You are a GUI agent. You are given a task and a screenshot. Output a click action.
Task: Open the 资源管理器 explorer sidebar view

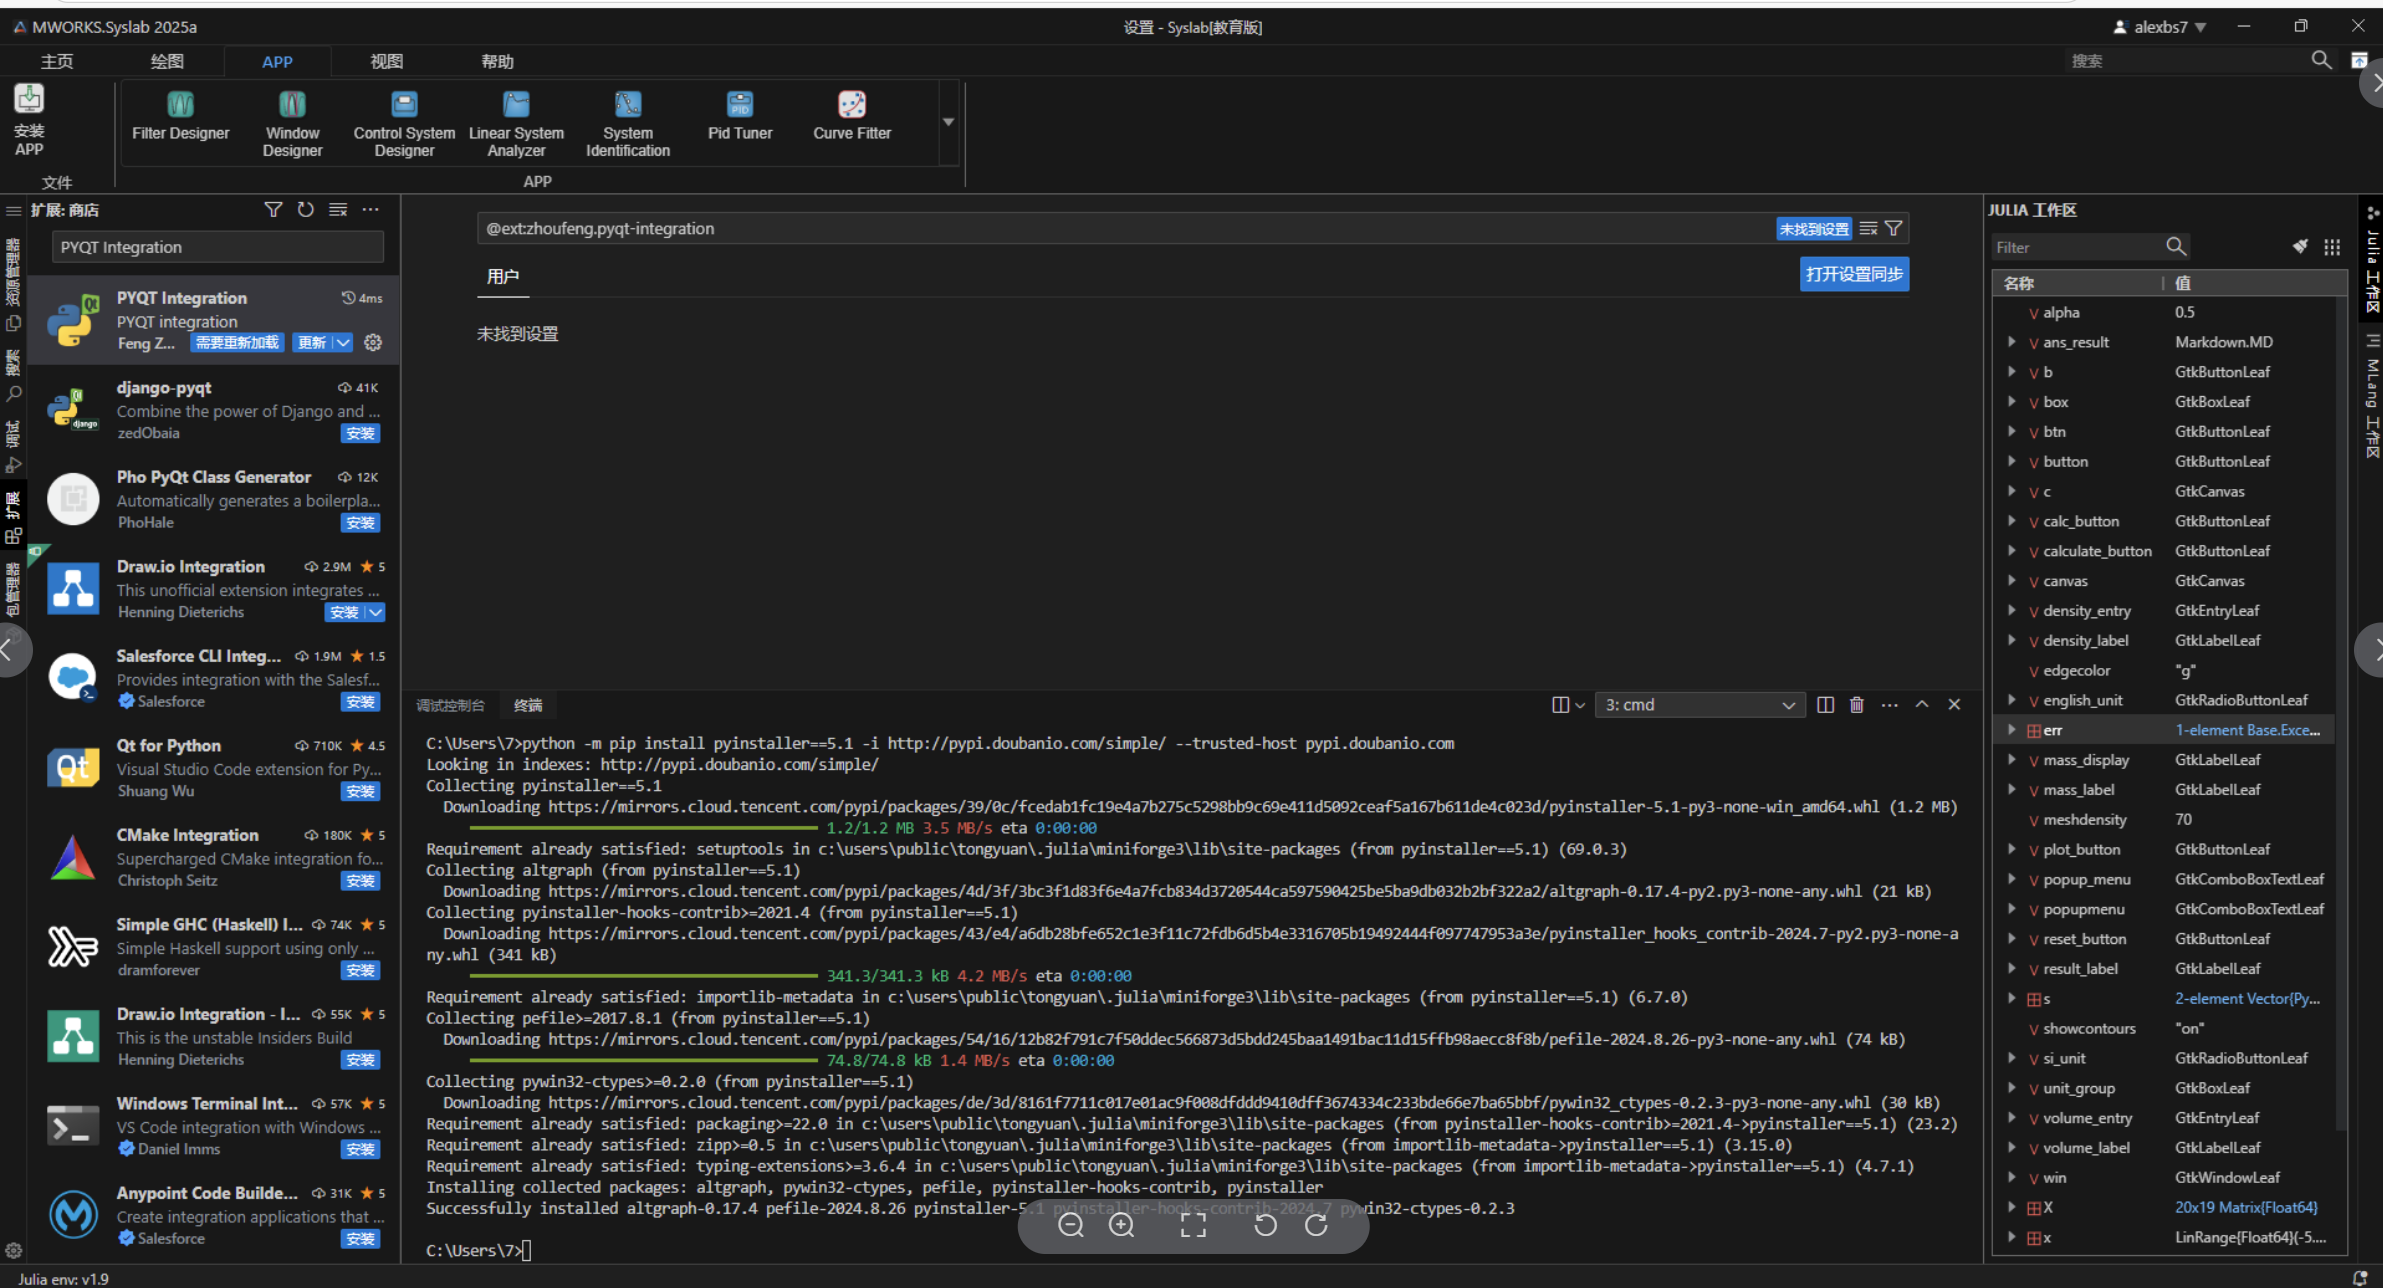pyautogui.click(x=14, y=285)
